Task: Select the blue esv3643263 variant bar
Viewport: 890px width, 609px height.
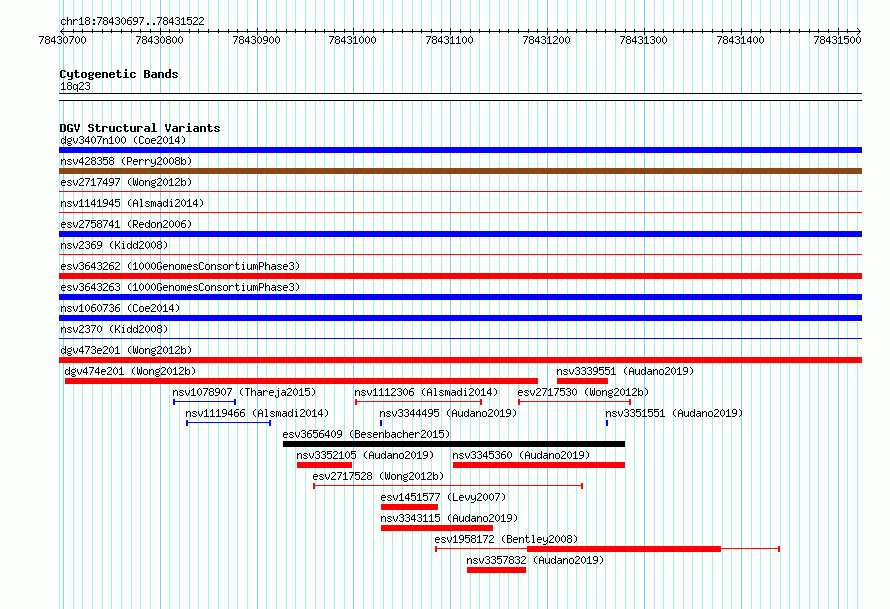Action: 460,297
